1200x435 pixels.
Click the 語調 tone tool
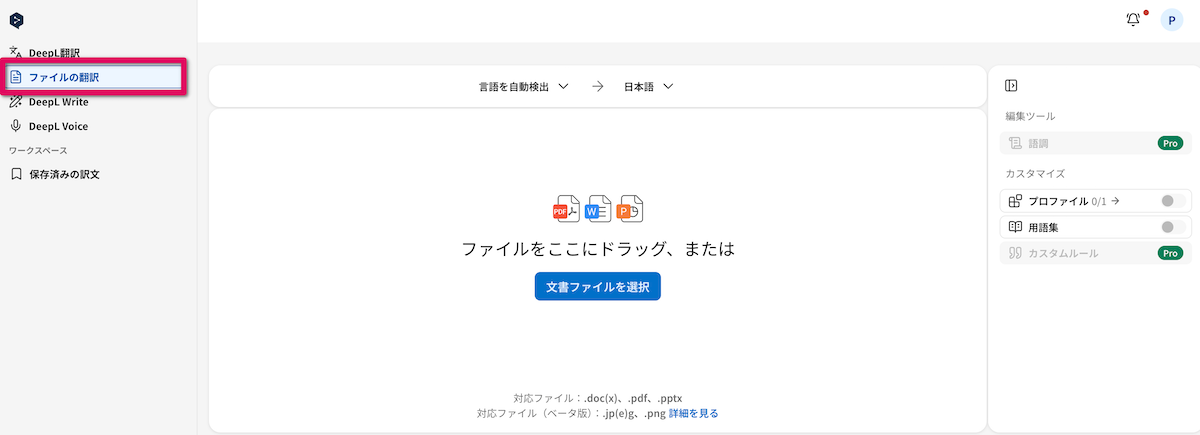(x=1096, y=143)
